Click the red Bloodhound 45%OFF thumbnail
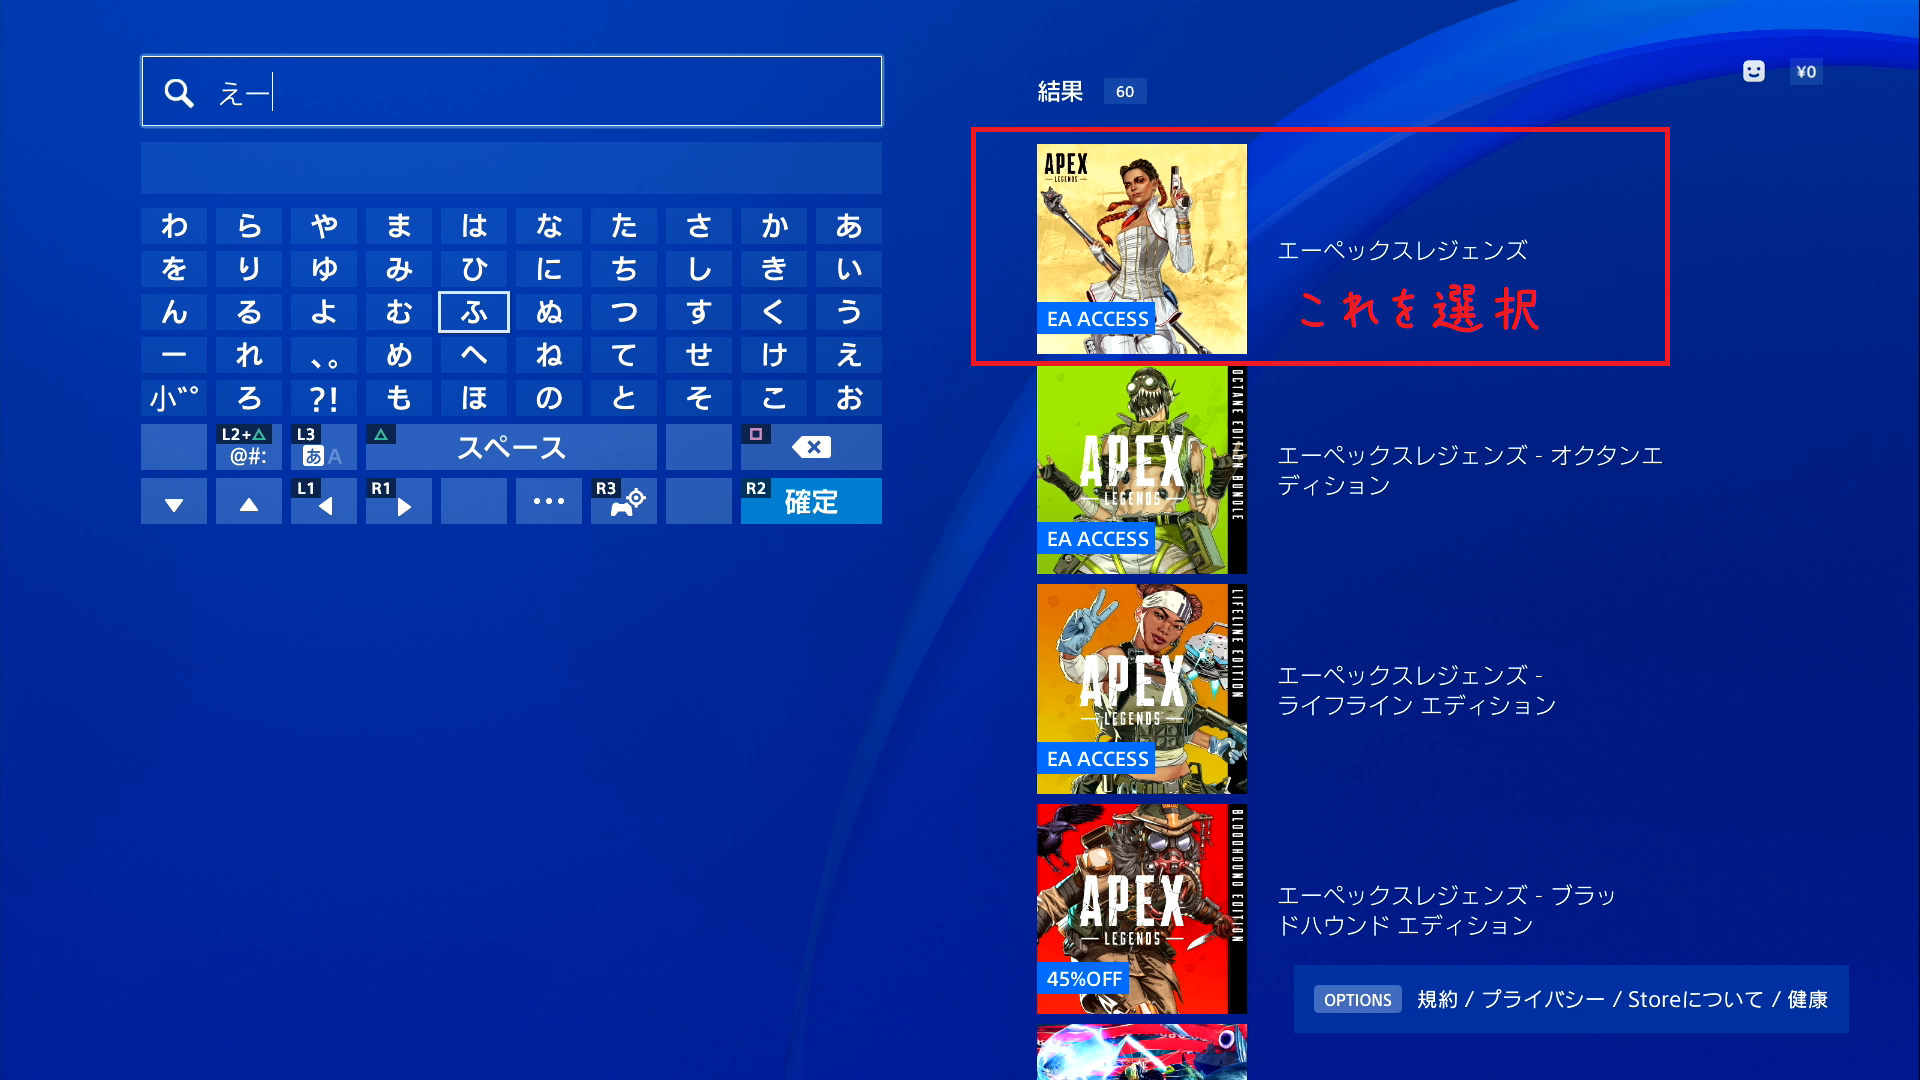The height and width of the screenshot is (1080, 1920). click(x=1142, y=909)
